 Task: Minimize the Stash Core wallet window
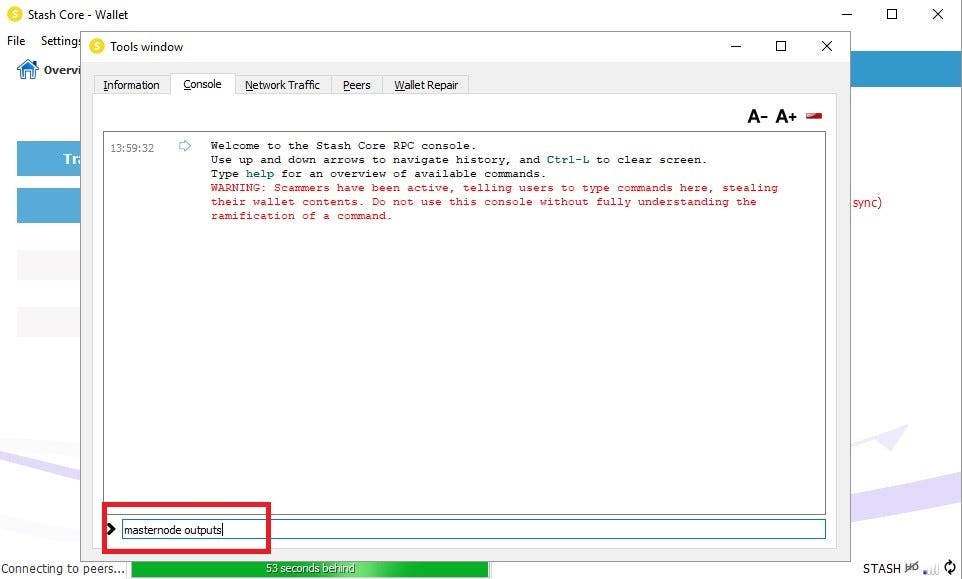coord(847,14)
